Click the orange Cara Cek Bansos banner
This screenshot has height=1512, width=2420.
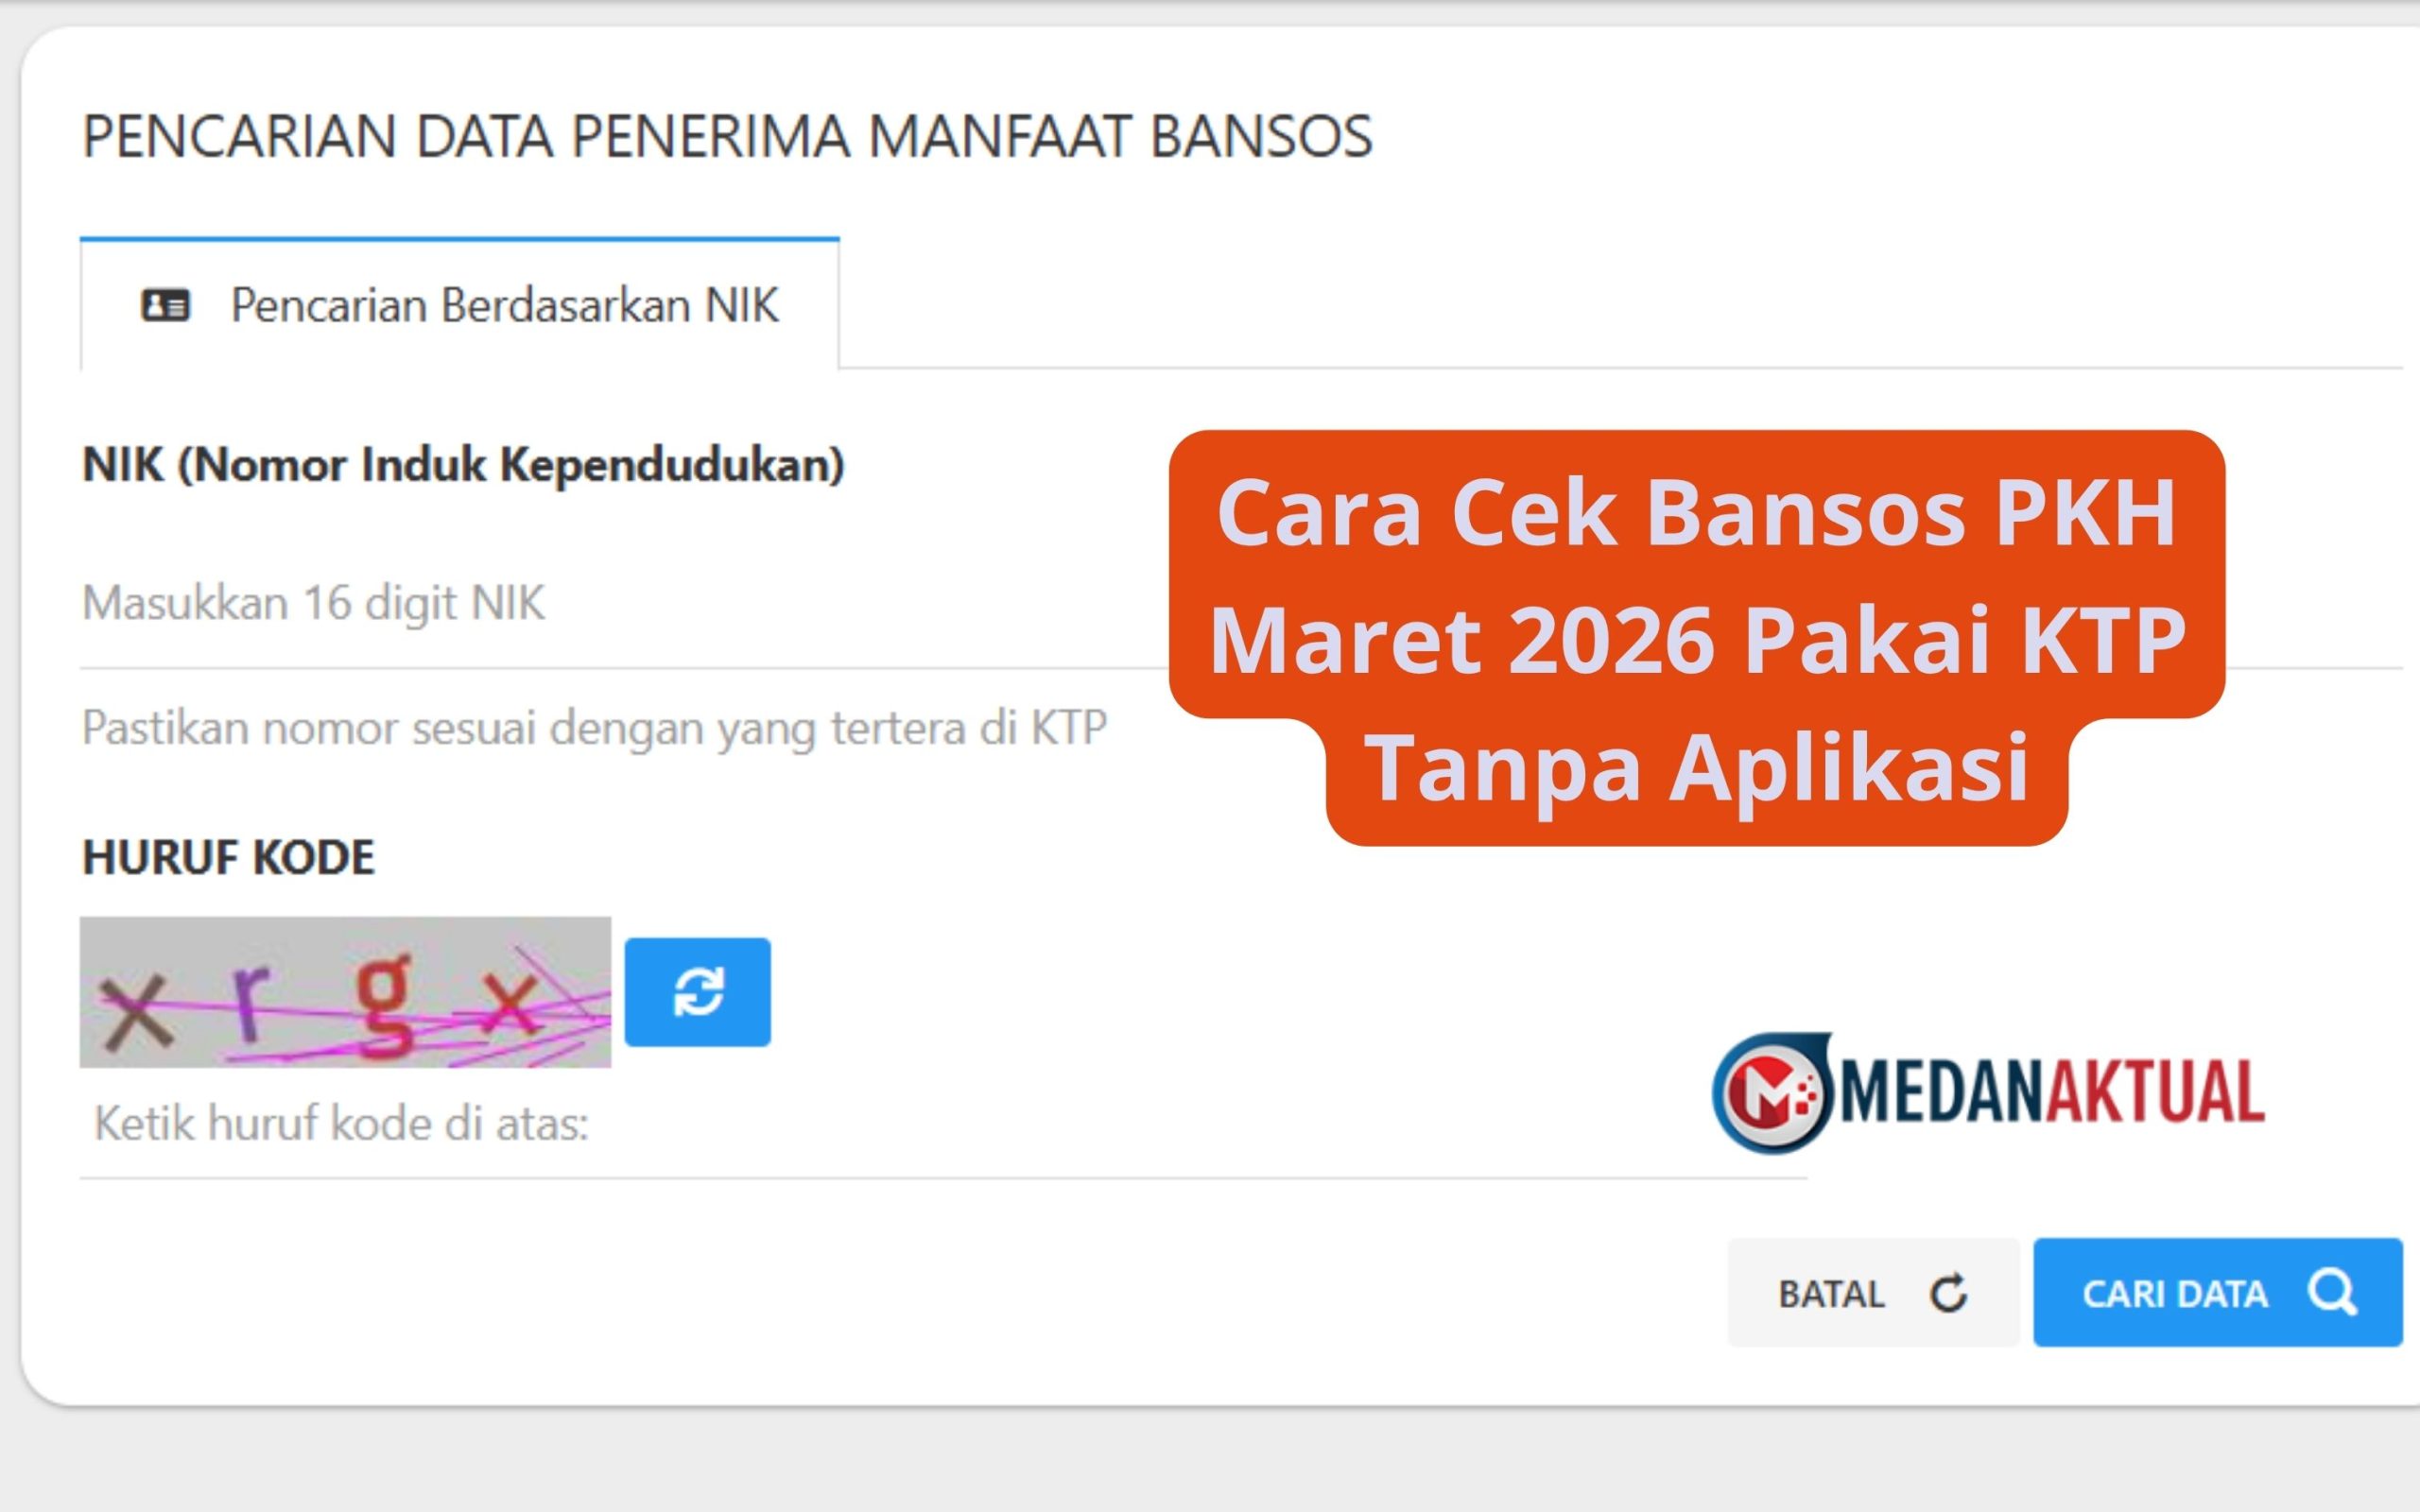pos(1696,575)
